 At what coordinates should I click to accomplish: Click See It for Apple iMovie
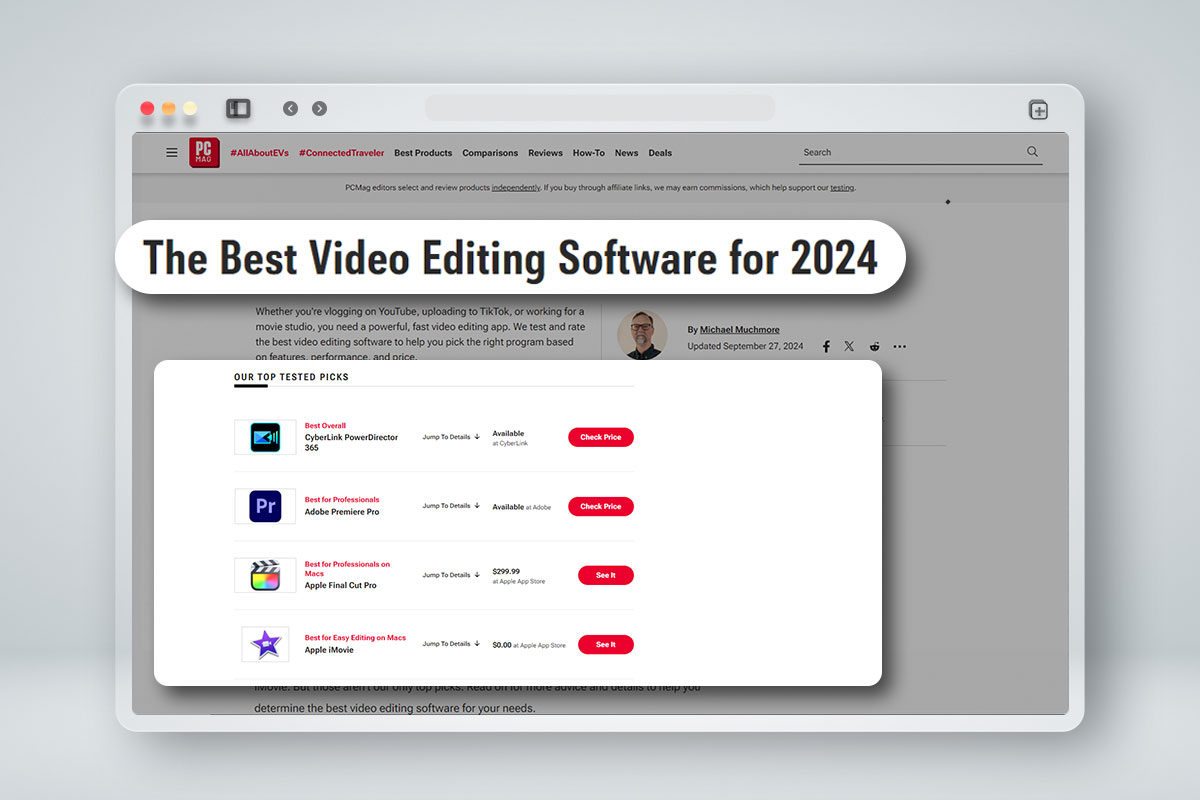[606, 644]
